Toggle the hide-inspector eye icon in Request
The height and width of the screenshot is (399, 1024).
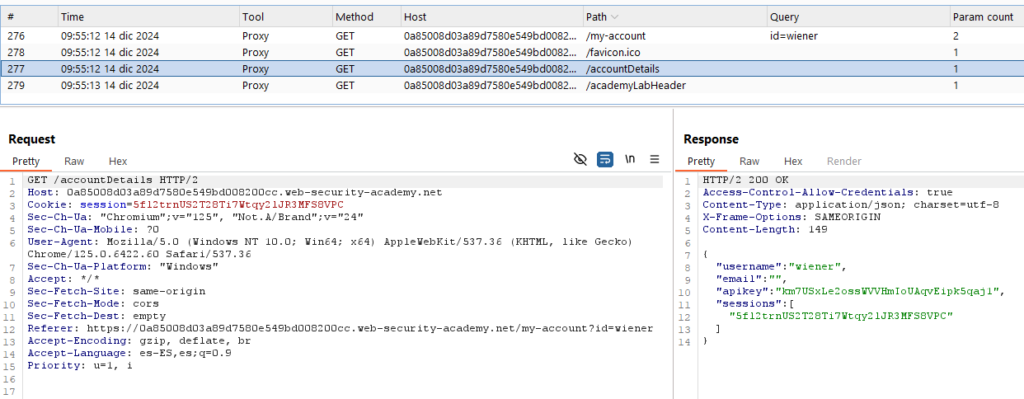click(580, 159)
